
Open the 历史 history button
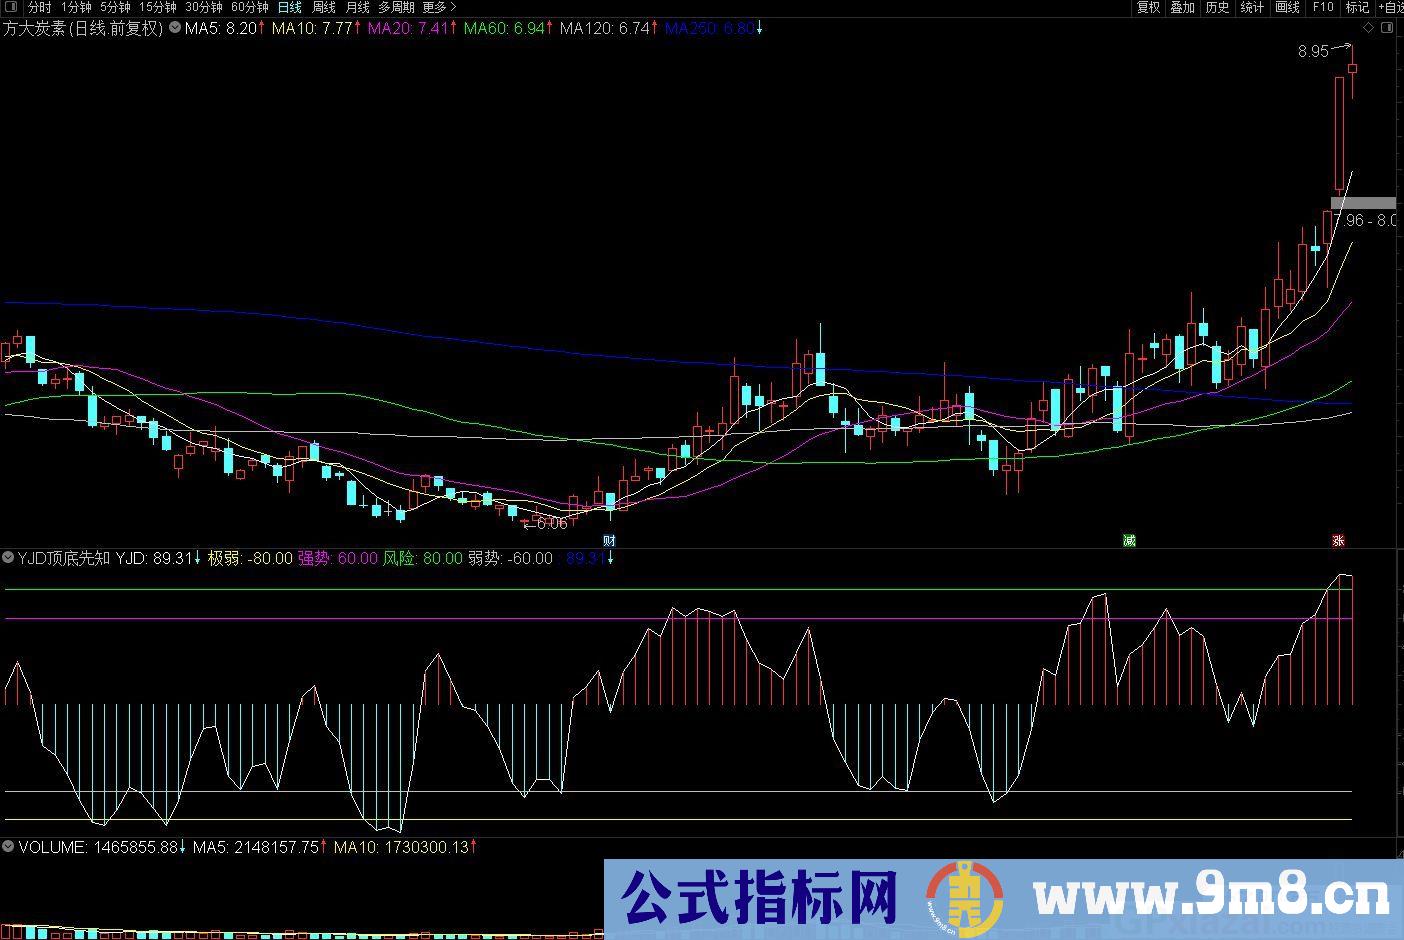(x=1217, y=7)
